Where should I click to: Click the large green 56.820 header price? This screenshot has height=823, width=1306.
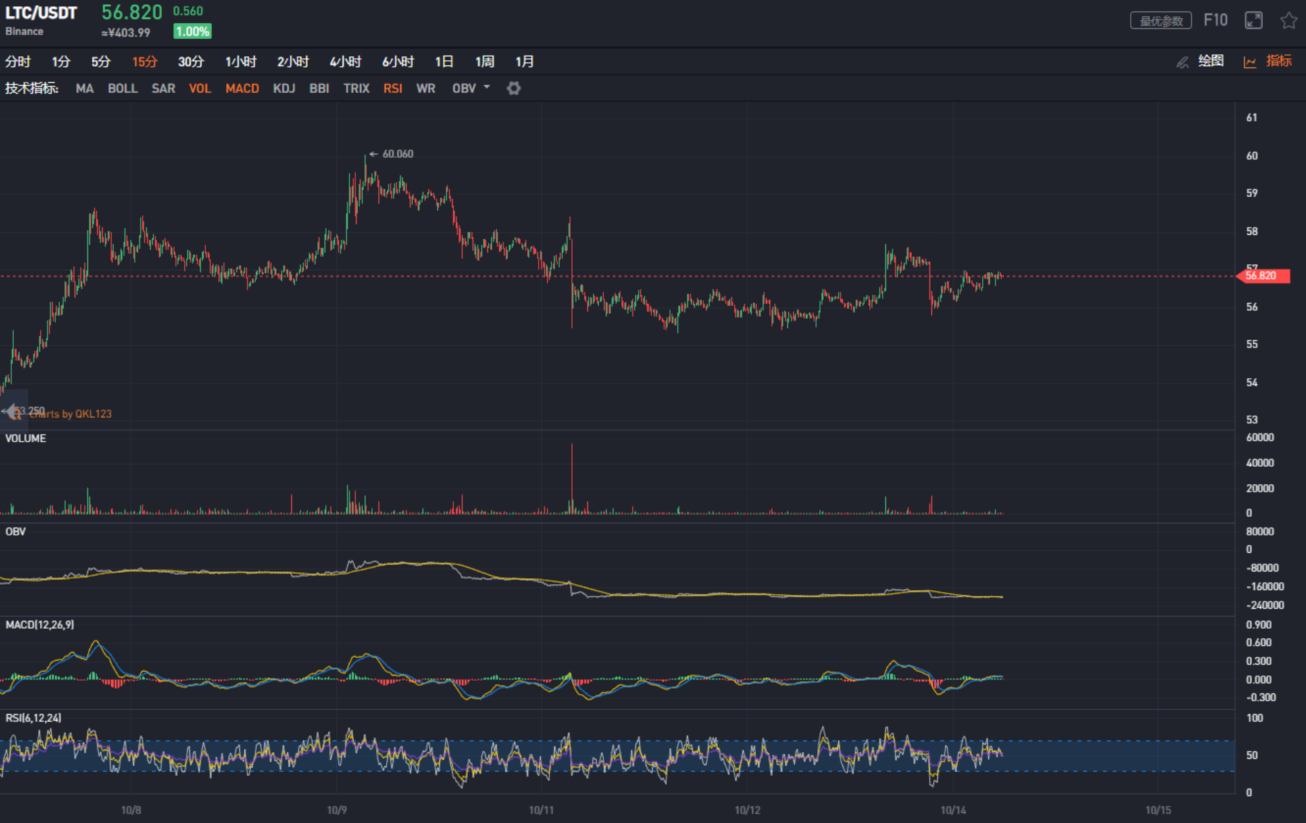click(x=132, y=12)
